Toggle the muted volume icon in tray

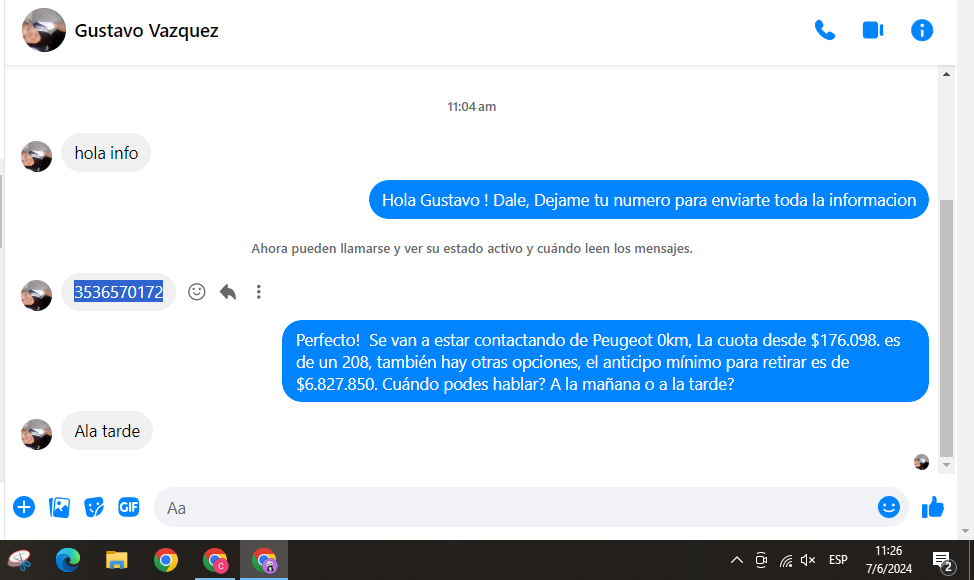(808, 560)
